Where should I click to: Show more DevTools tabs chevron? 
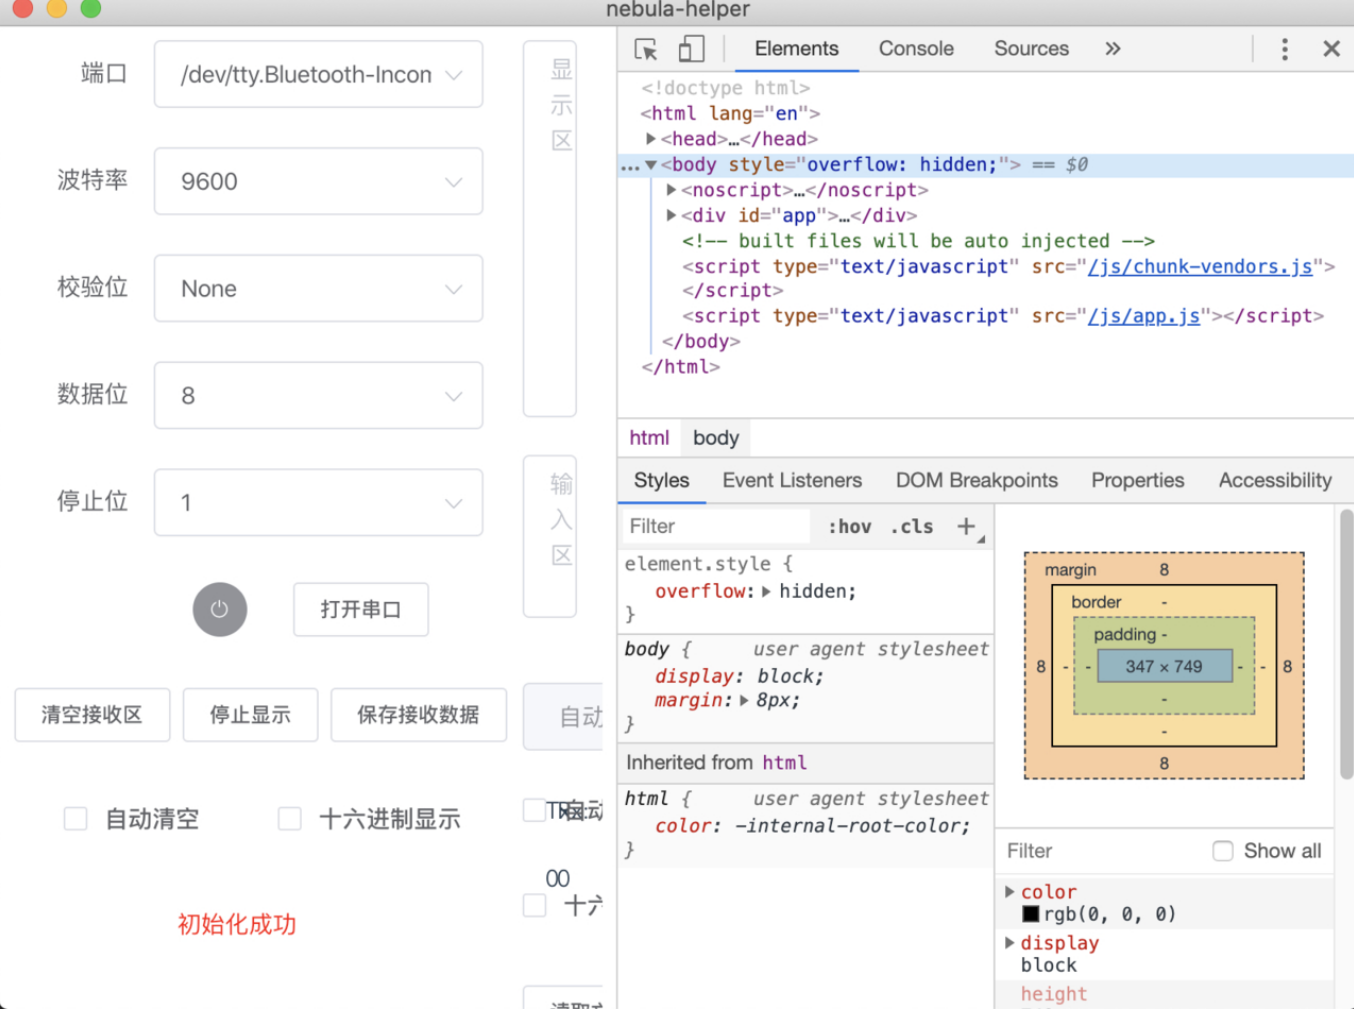click(1112, 49)
